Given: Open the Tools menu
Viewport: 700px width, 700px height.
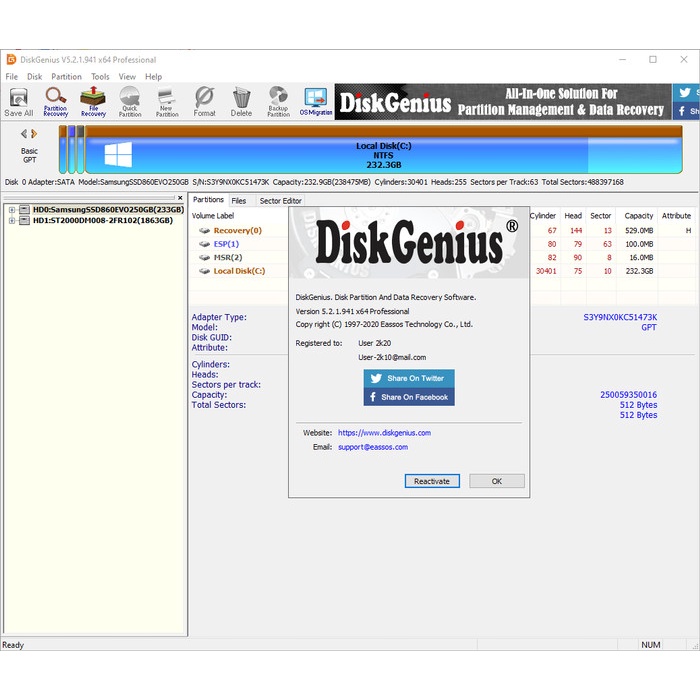Looking at the screenshot, I should (100, 77).
